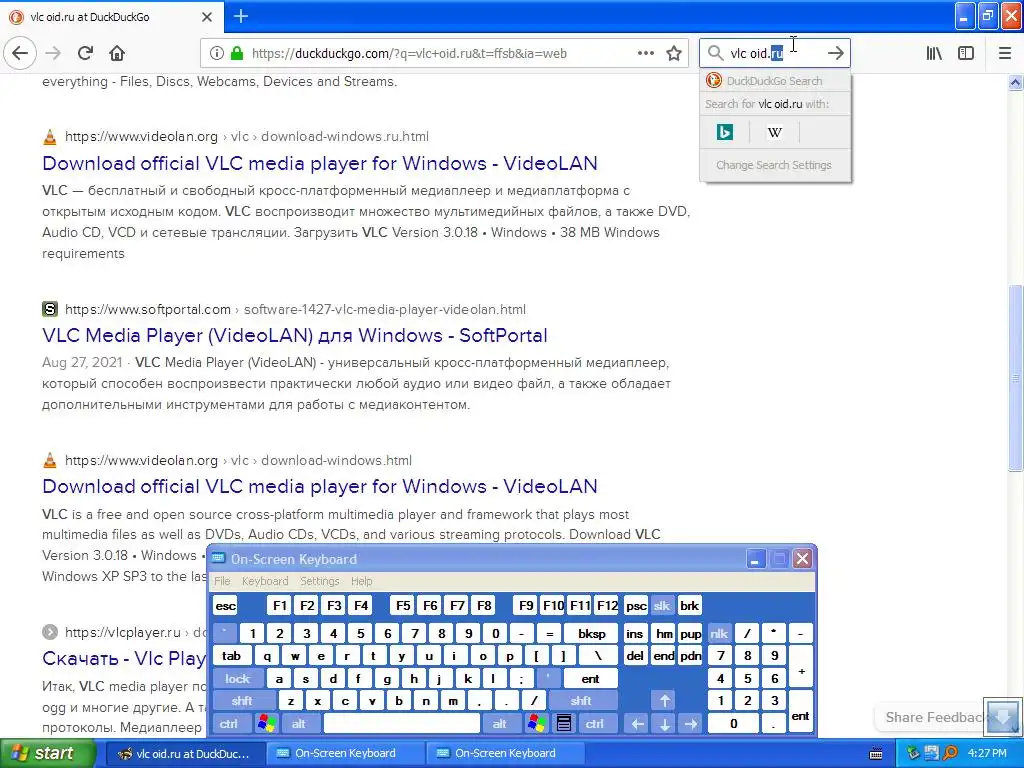The width and height of the screenshot is (1024, 768).
Task: Click the del key
Action: (635, 656)
